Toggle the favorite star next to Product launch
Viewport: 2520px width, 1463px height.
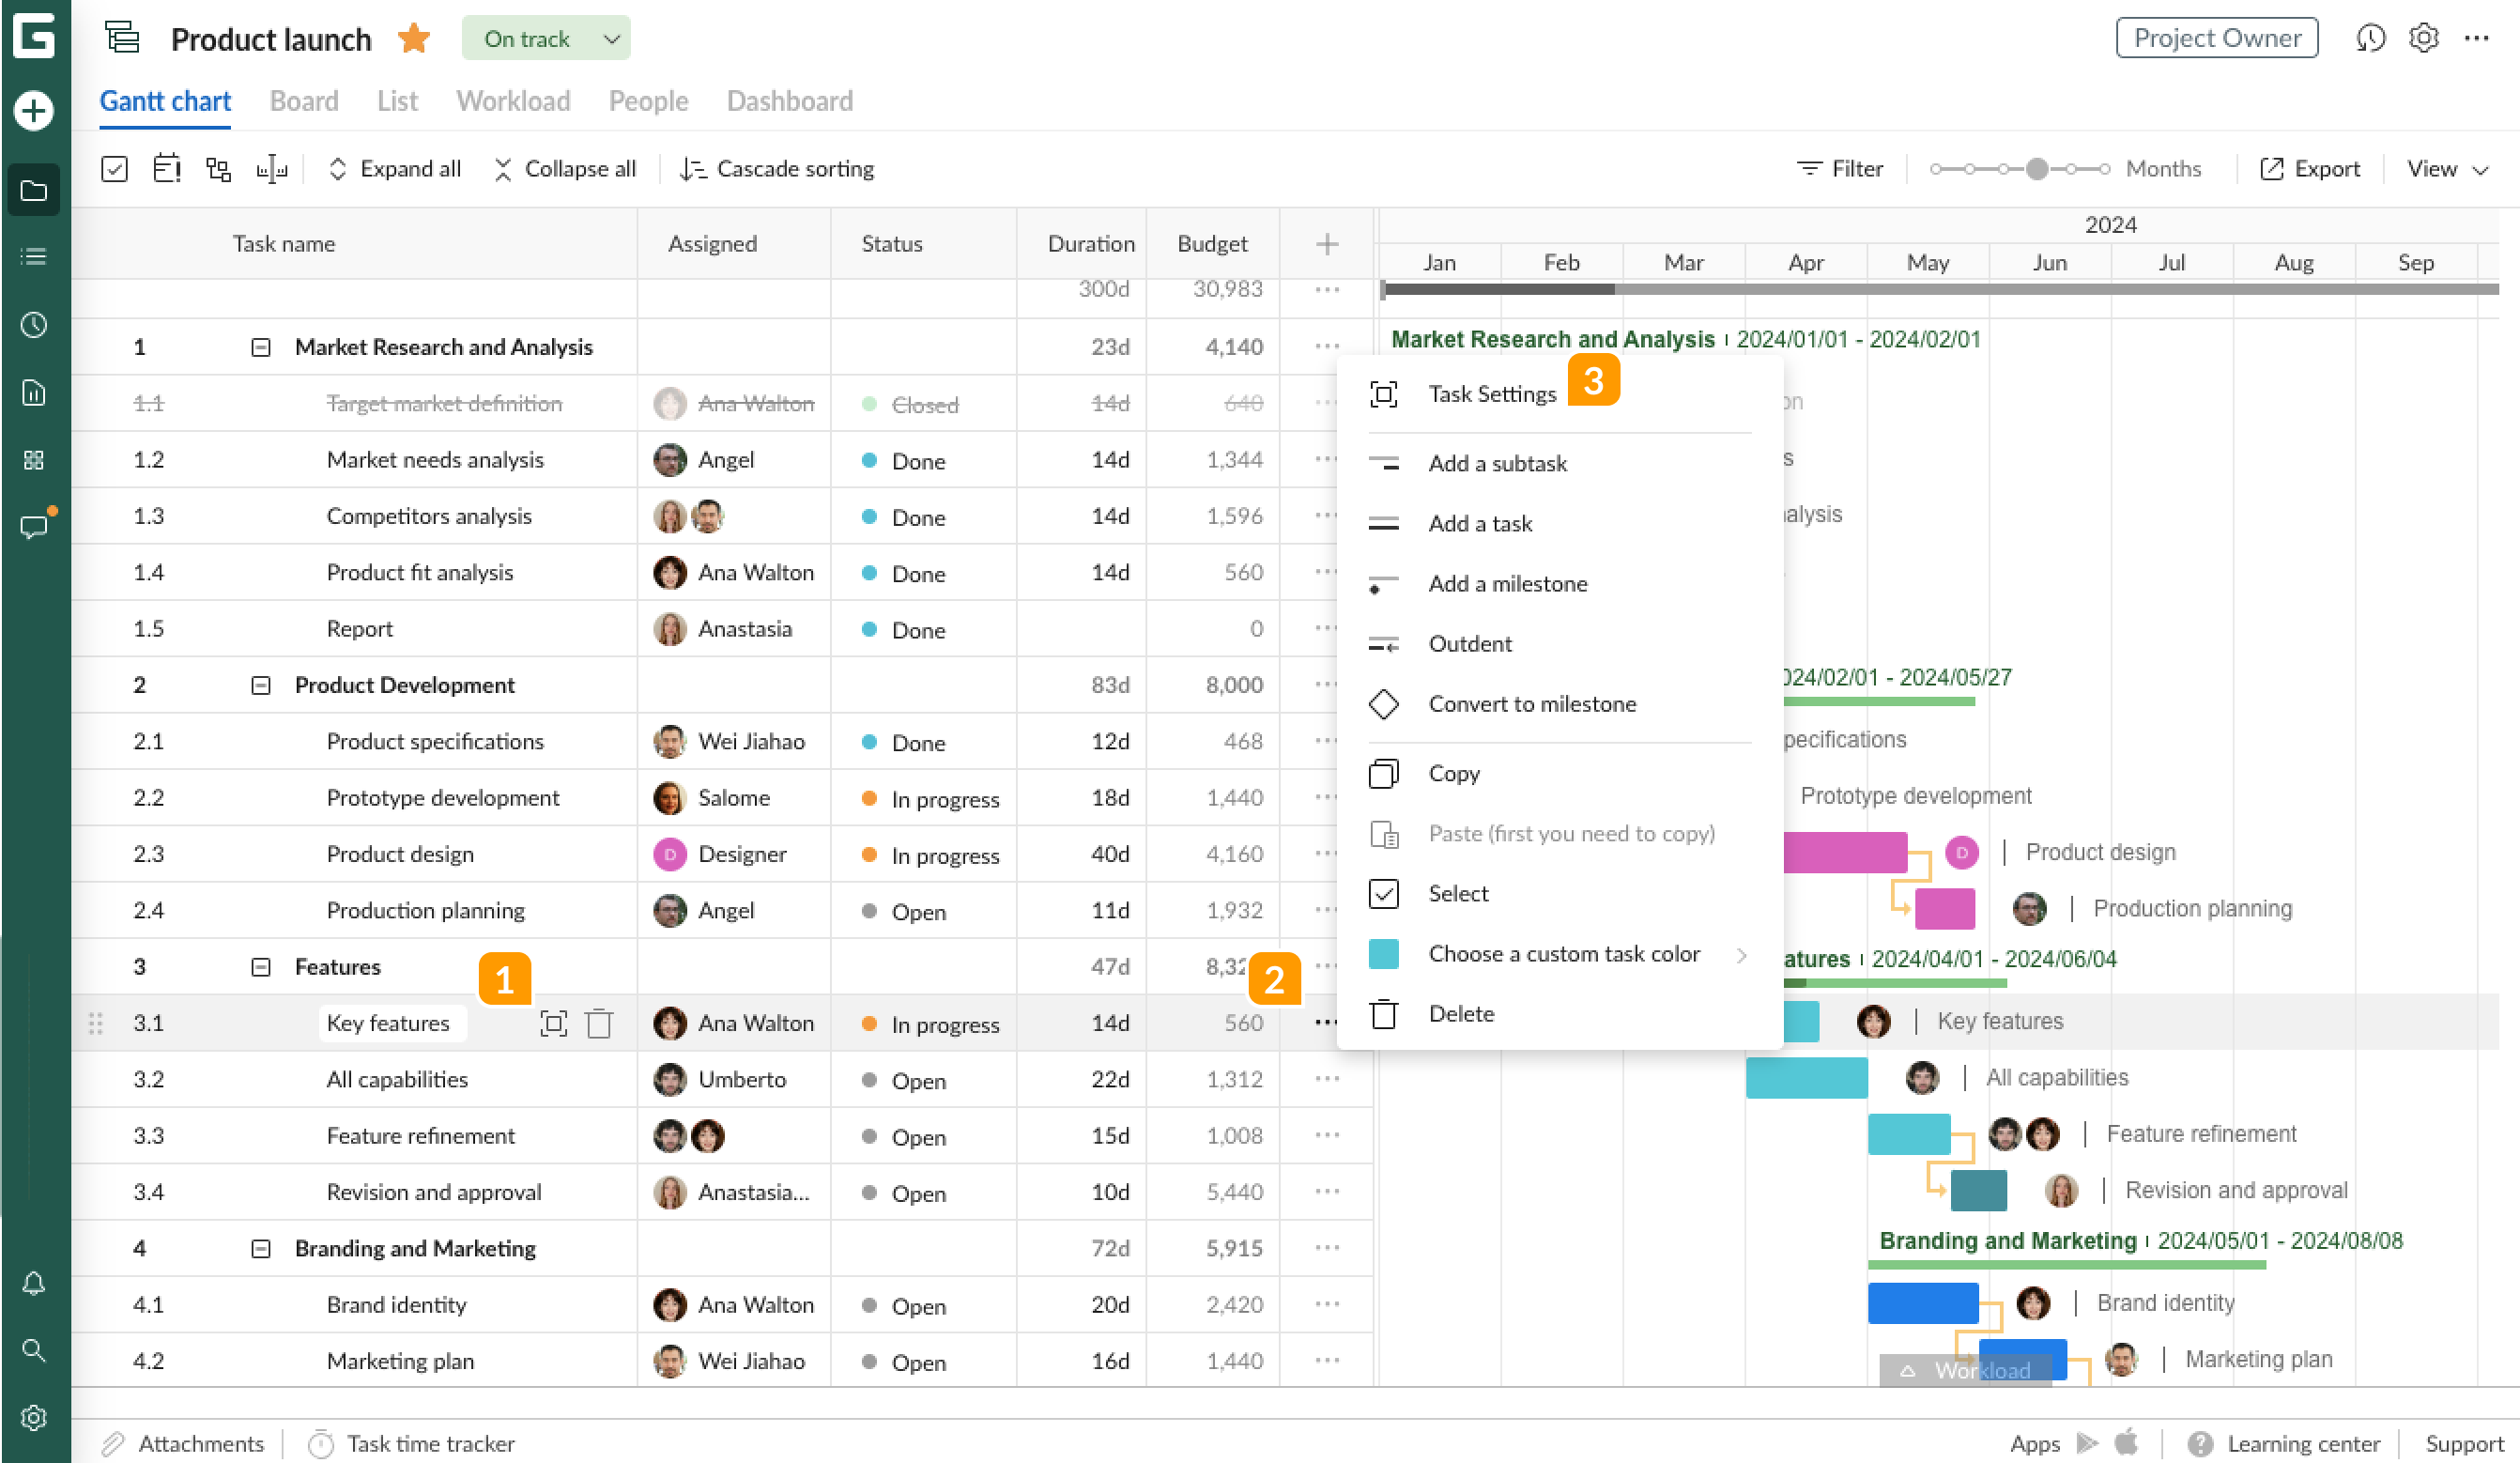[x=413, y=38]
